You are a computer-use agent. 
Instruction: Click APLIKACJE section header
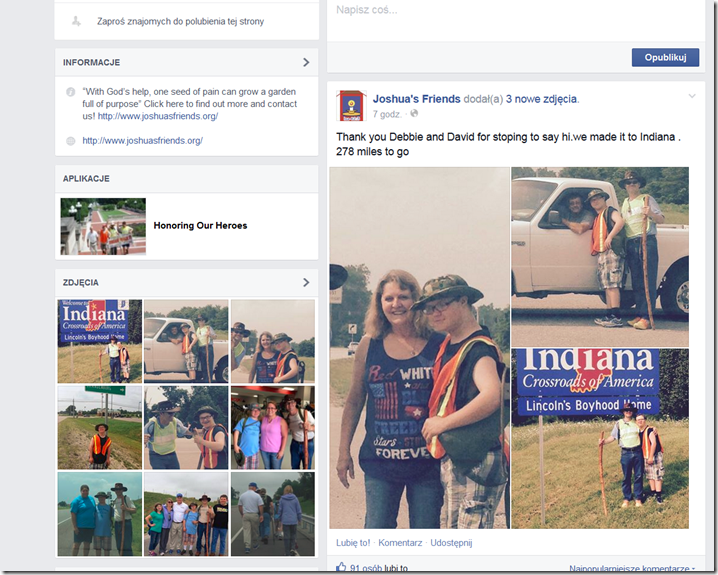(x=86, y=179)
